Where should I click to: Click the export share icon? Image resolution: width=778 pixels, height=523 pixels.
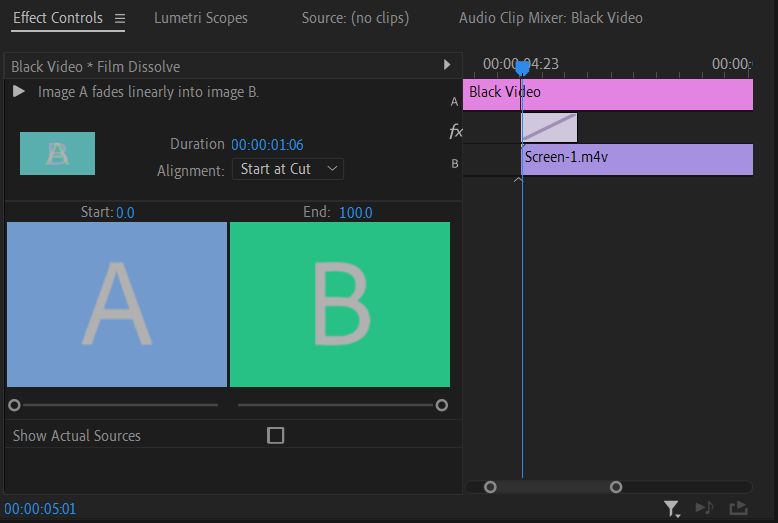click(x=738, y=509)
